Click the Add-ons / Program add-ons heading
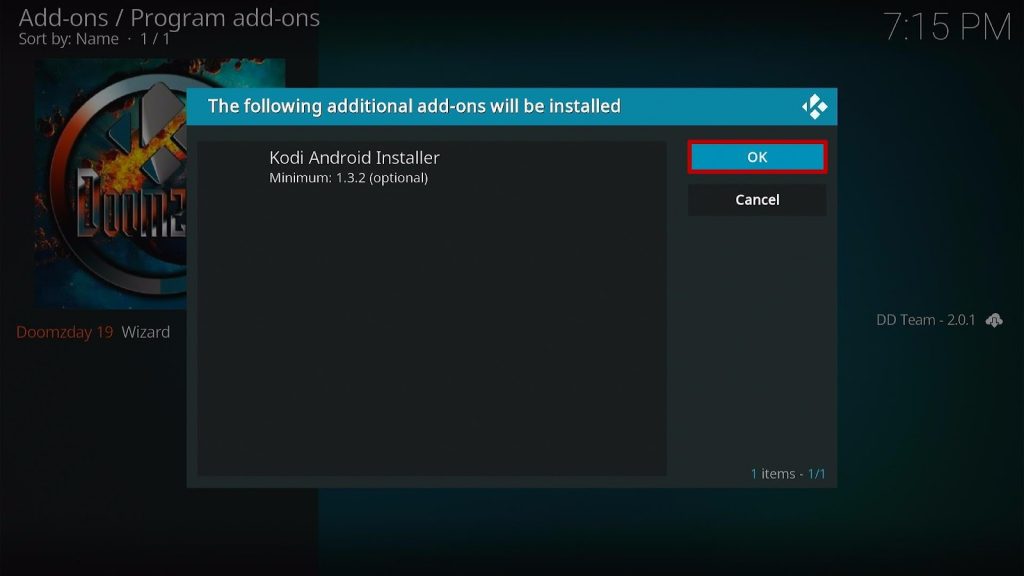 pos(169,18)
